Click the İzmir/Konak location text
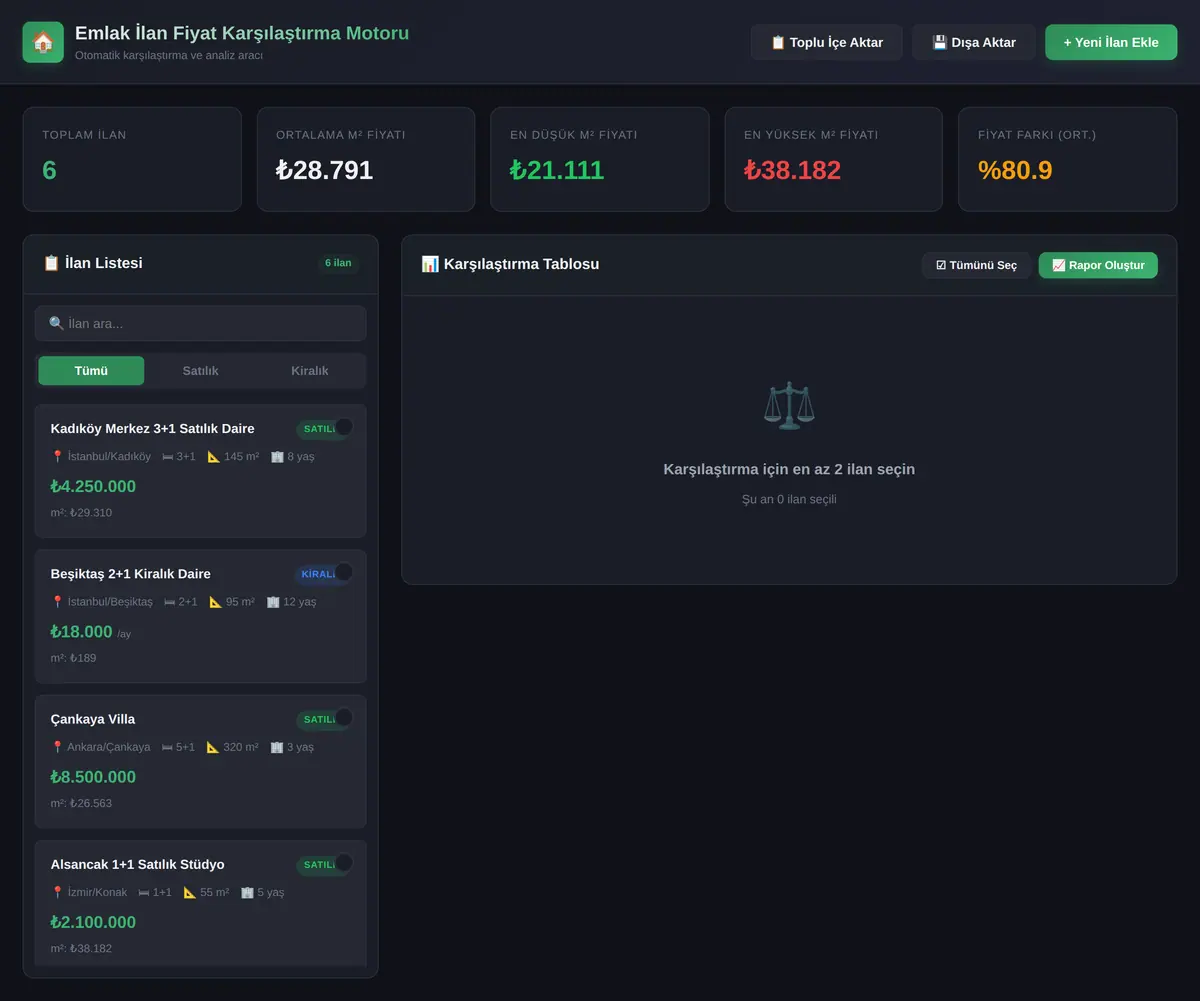This screenshot has height=1001, width=1200. 97,892
